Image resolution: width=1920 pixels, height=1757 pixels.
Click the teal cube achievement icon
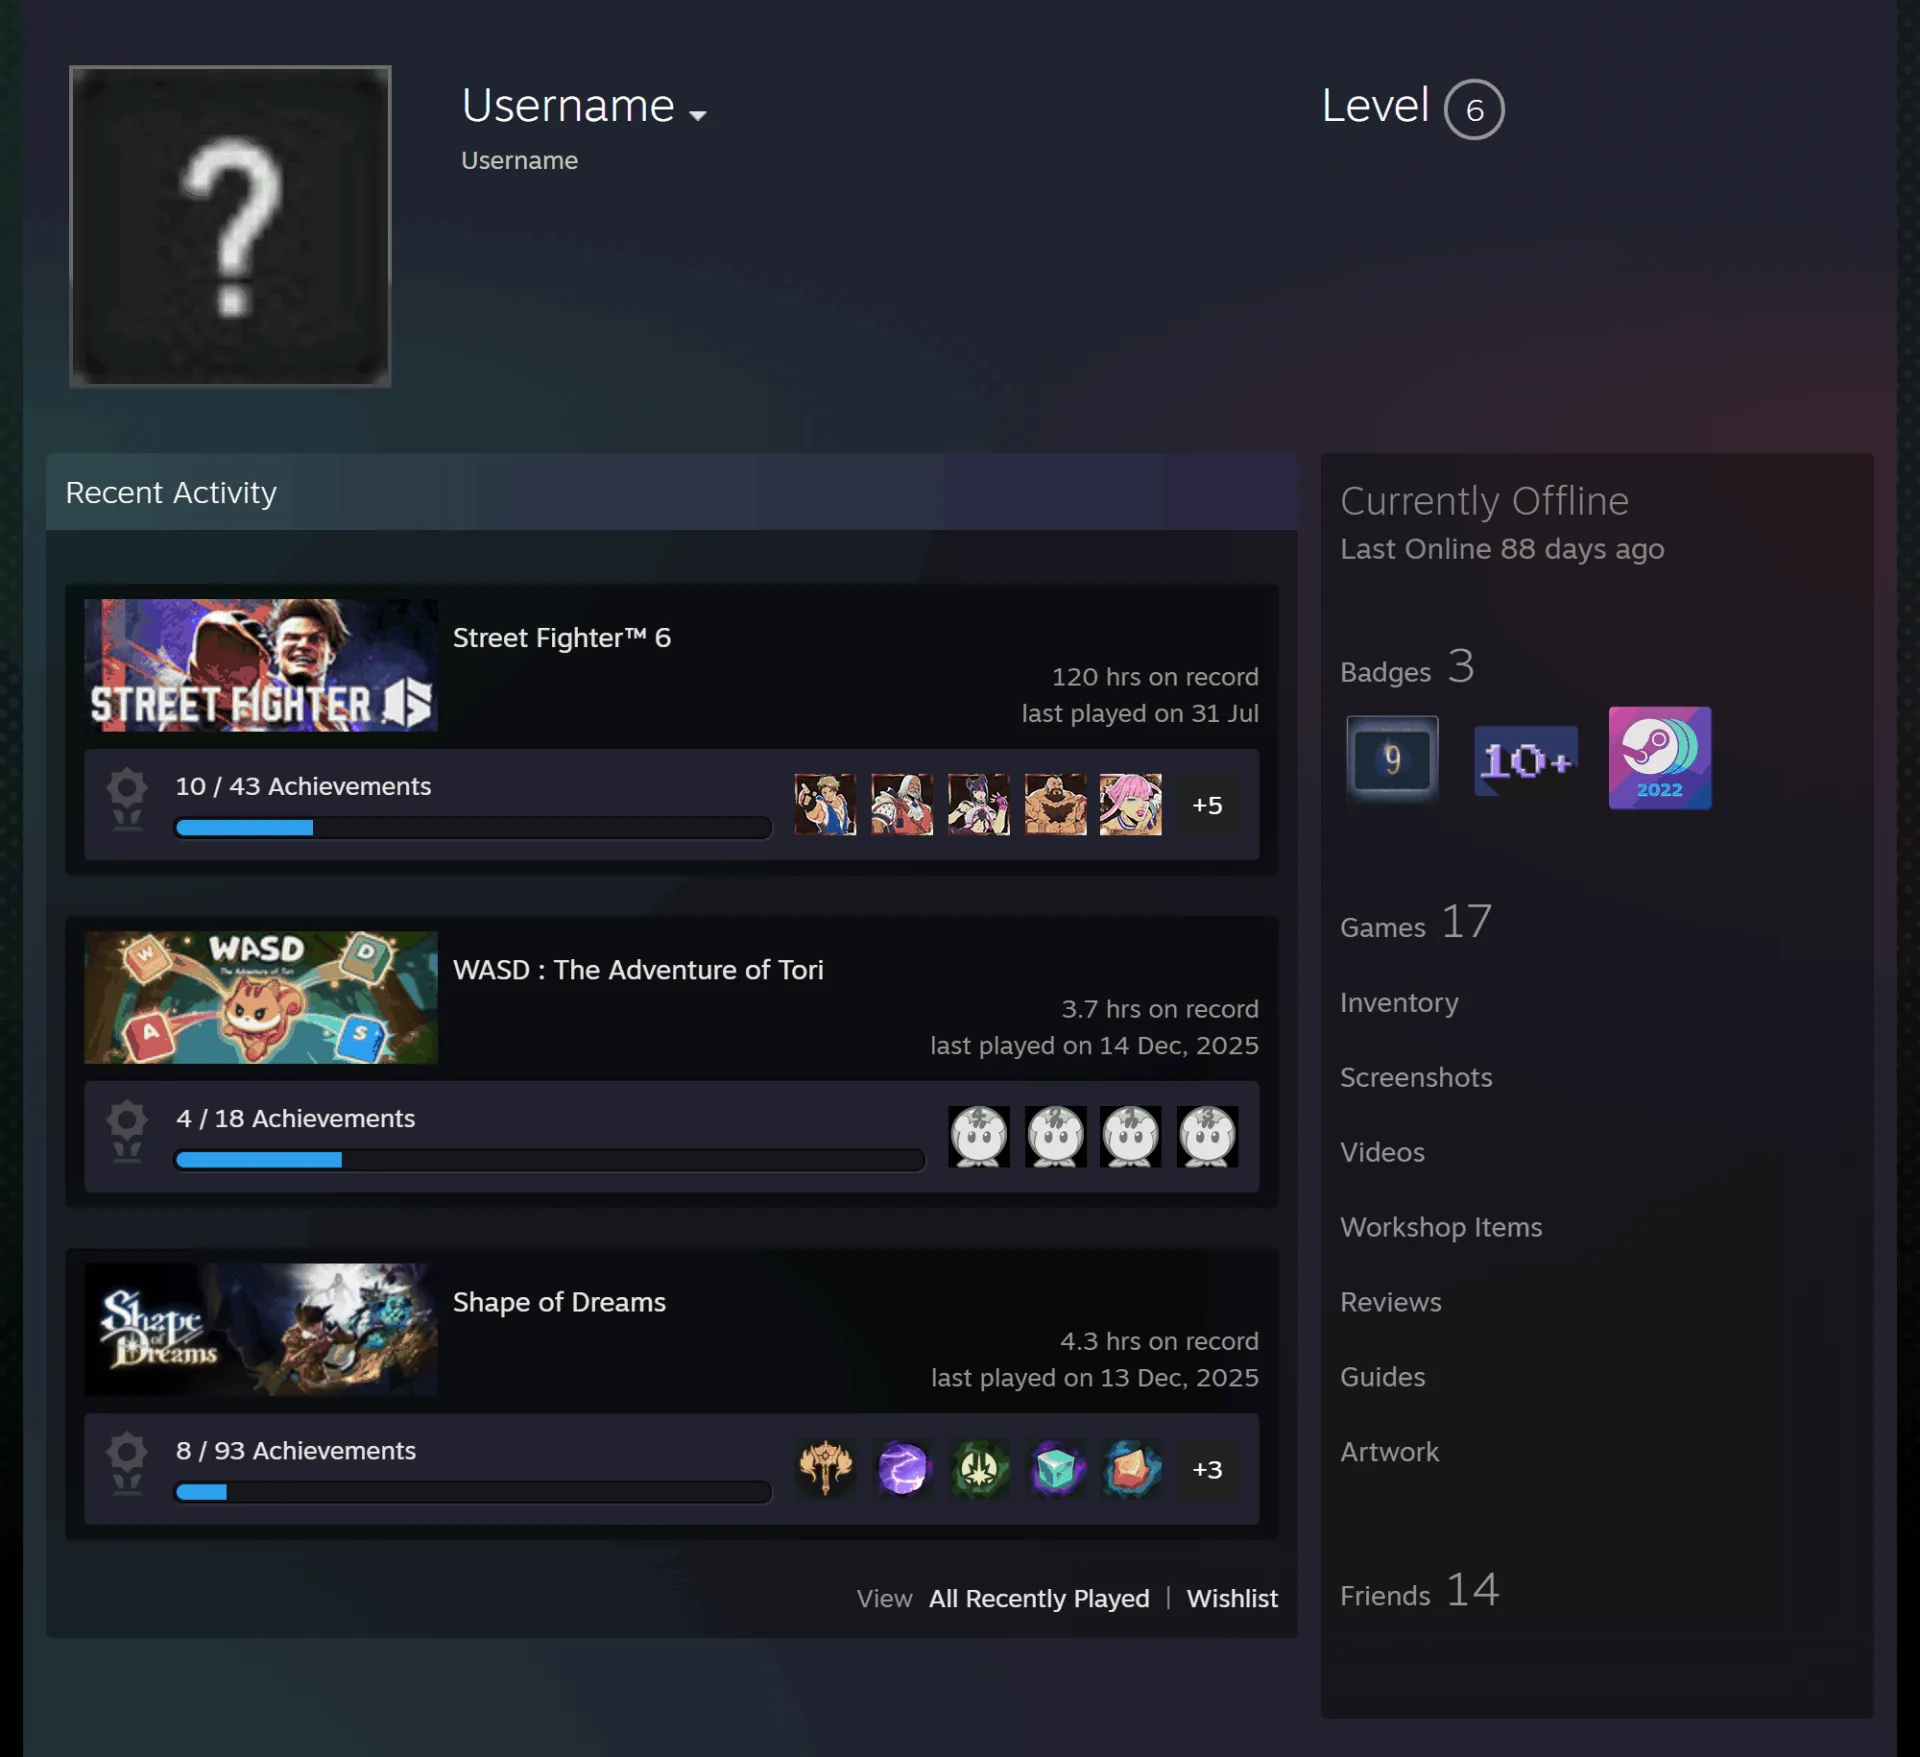[1055, 1468]
